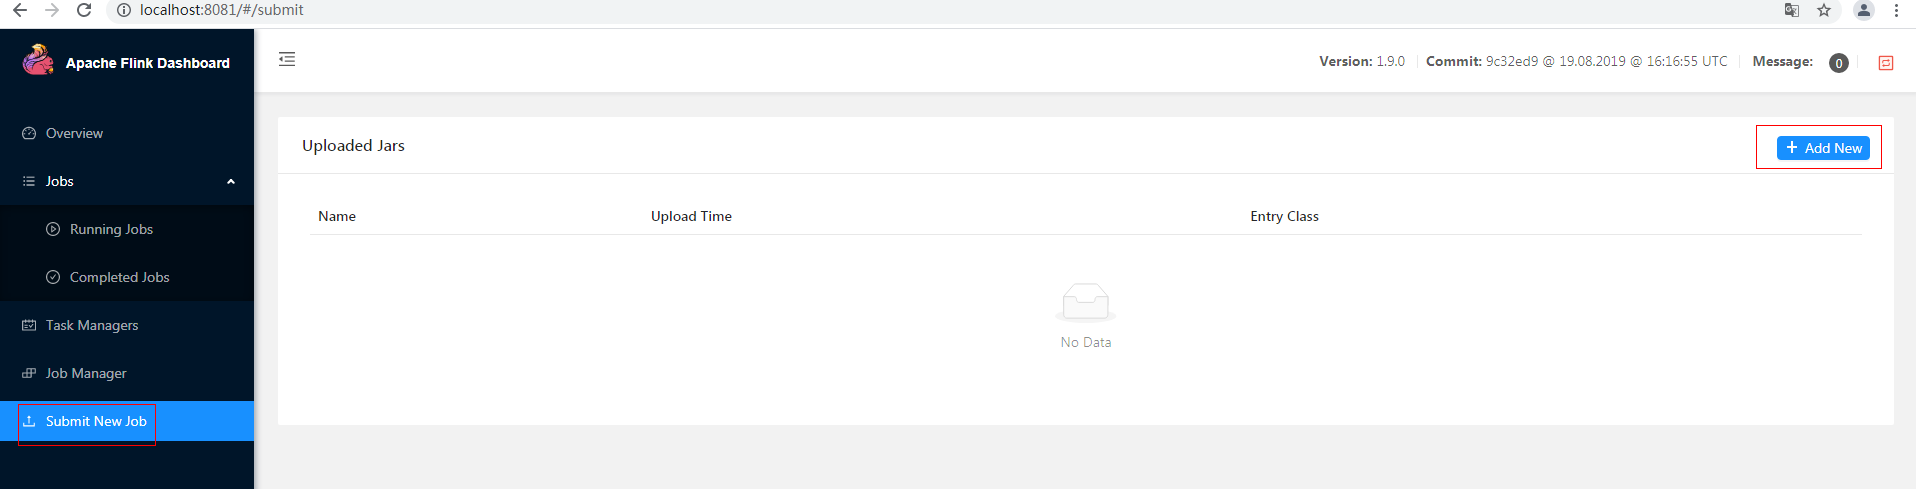
Task: Click the browser back arrow
Action: coord(20,10)
